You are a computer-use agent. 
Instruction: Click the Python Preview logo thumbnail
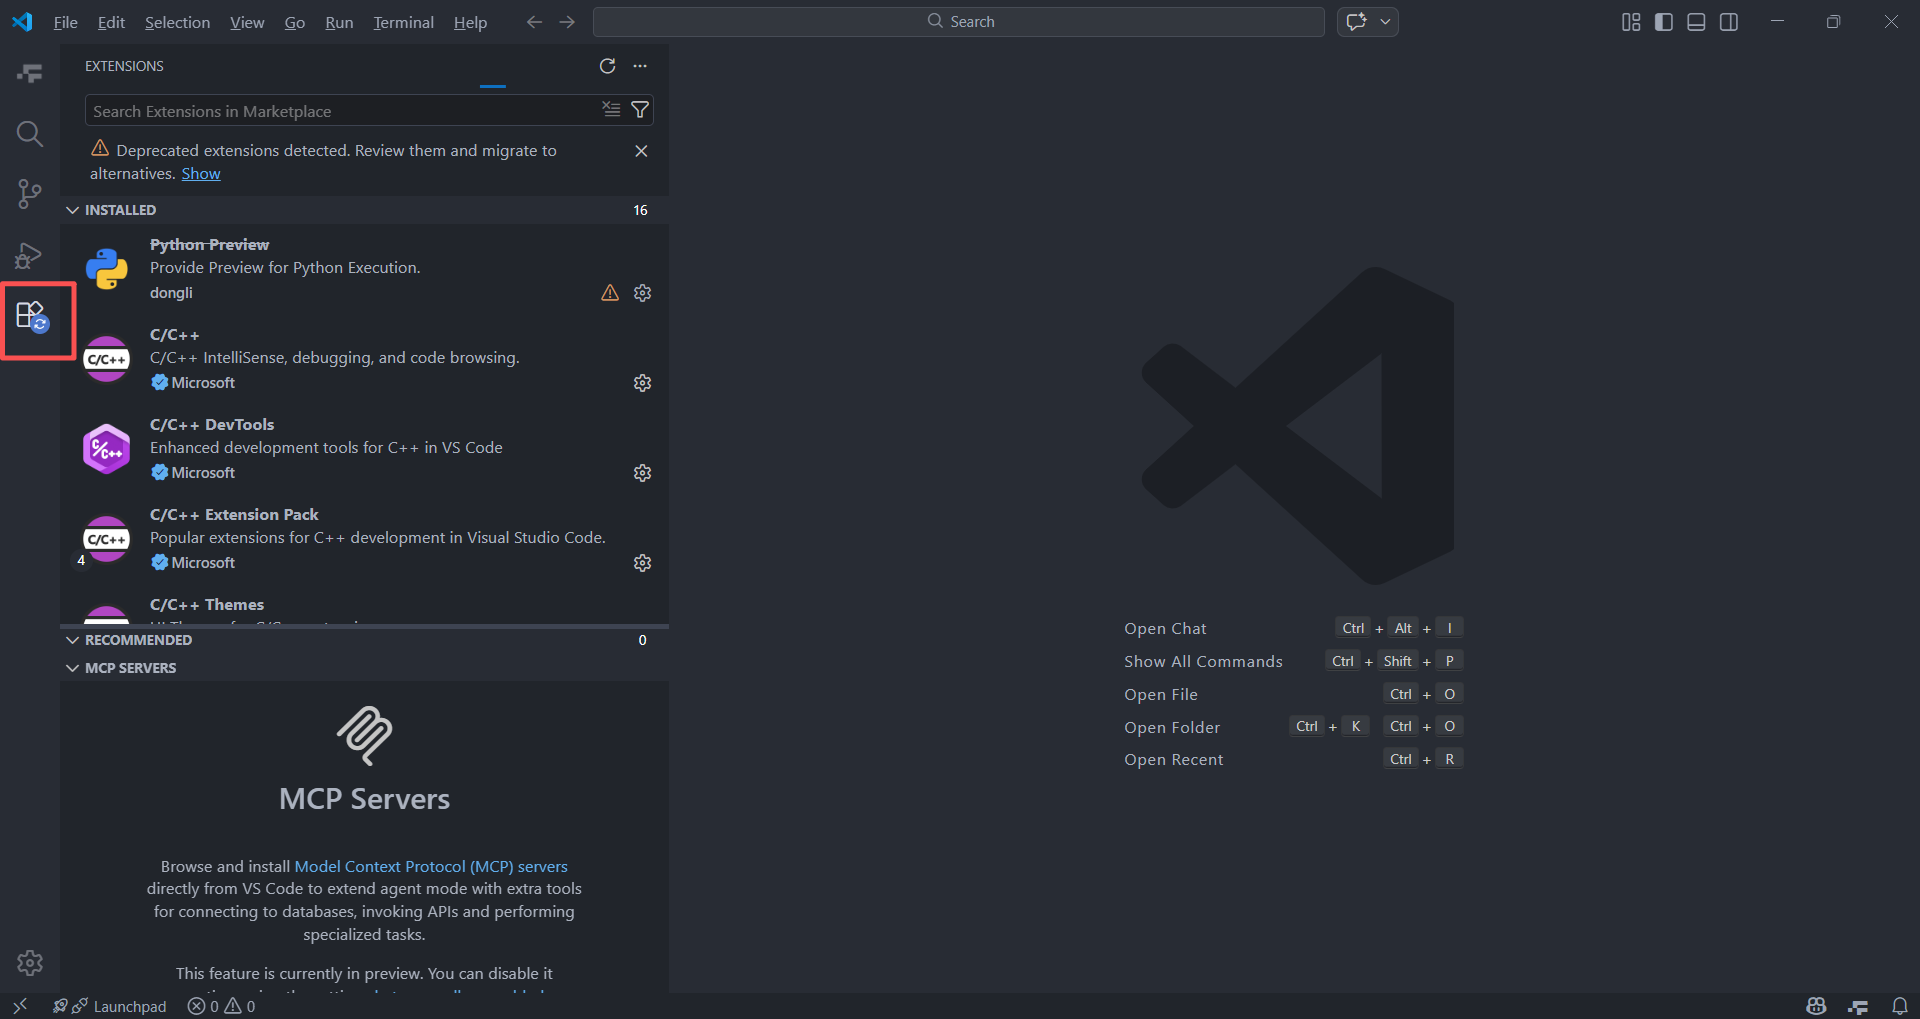107,268
